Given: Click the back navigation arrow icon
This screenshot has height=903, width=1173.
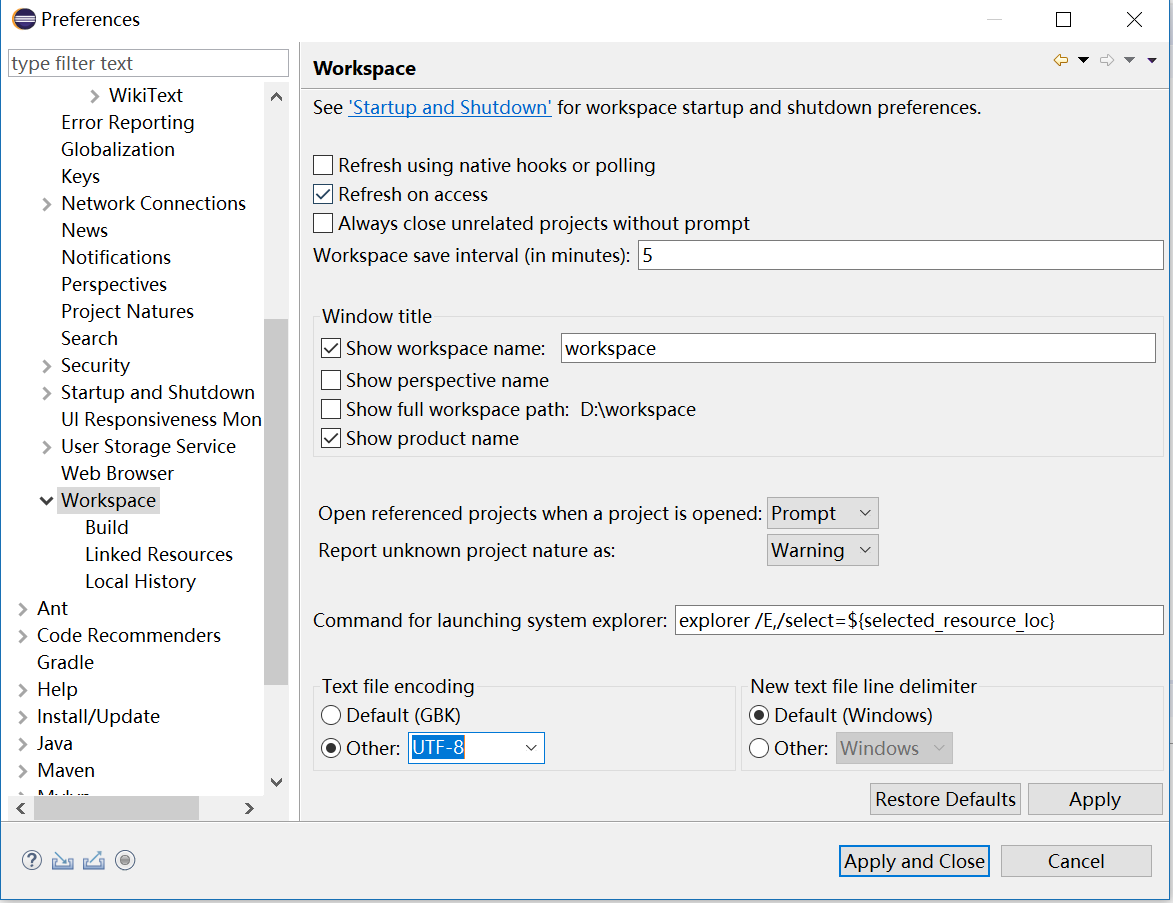Looking at the screenshot, I should coord(1061,60).
